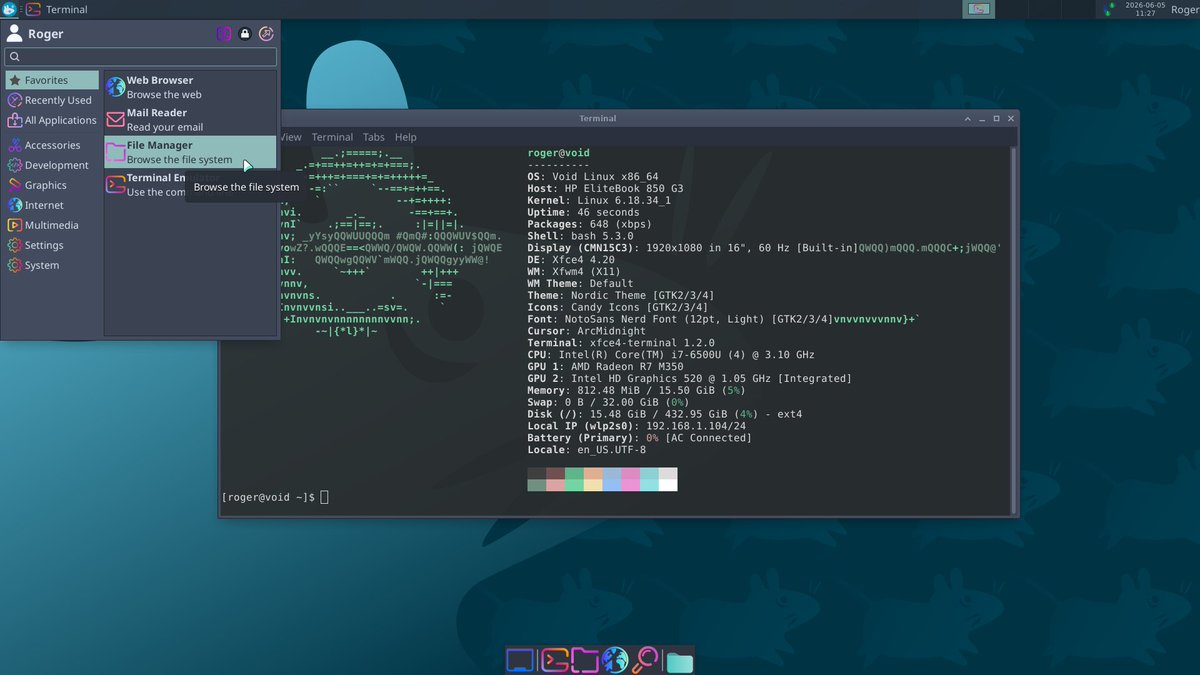Open the Settings category
Viewport: 1200px width, 675px height.
[x=52, y=245]
